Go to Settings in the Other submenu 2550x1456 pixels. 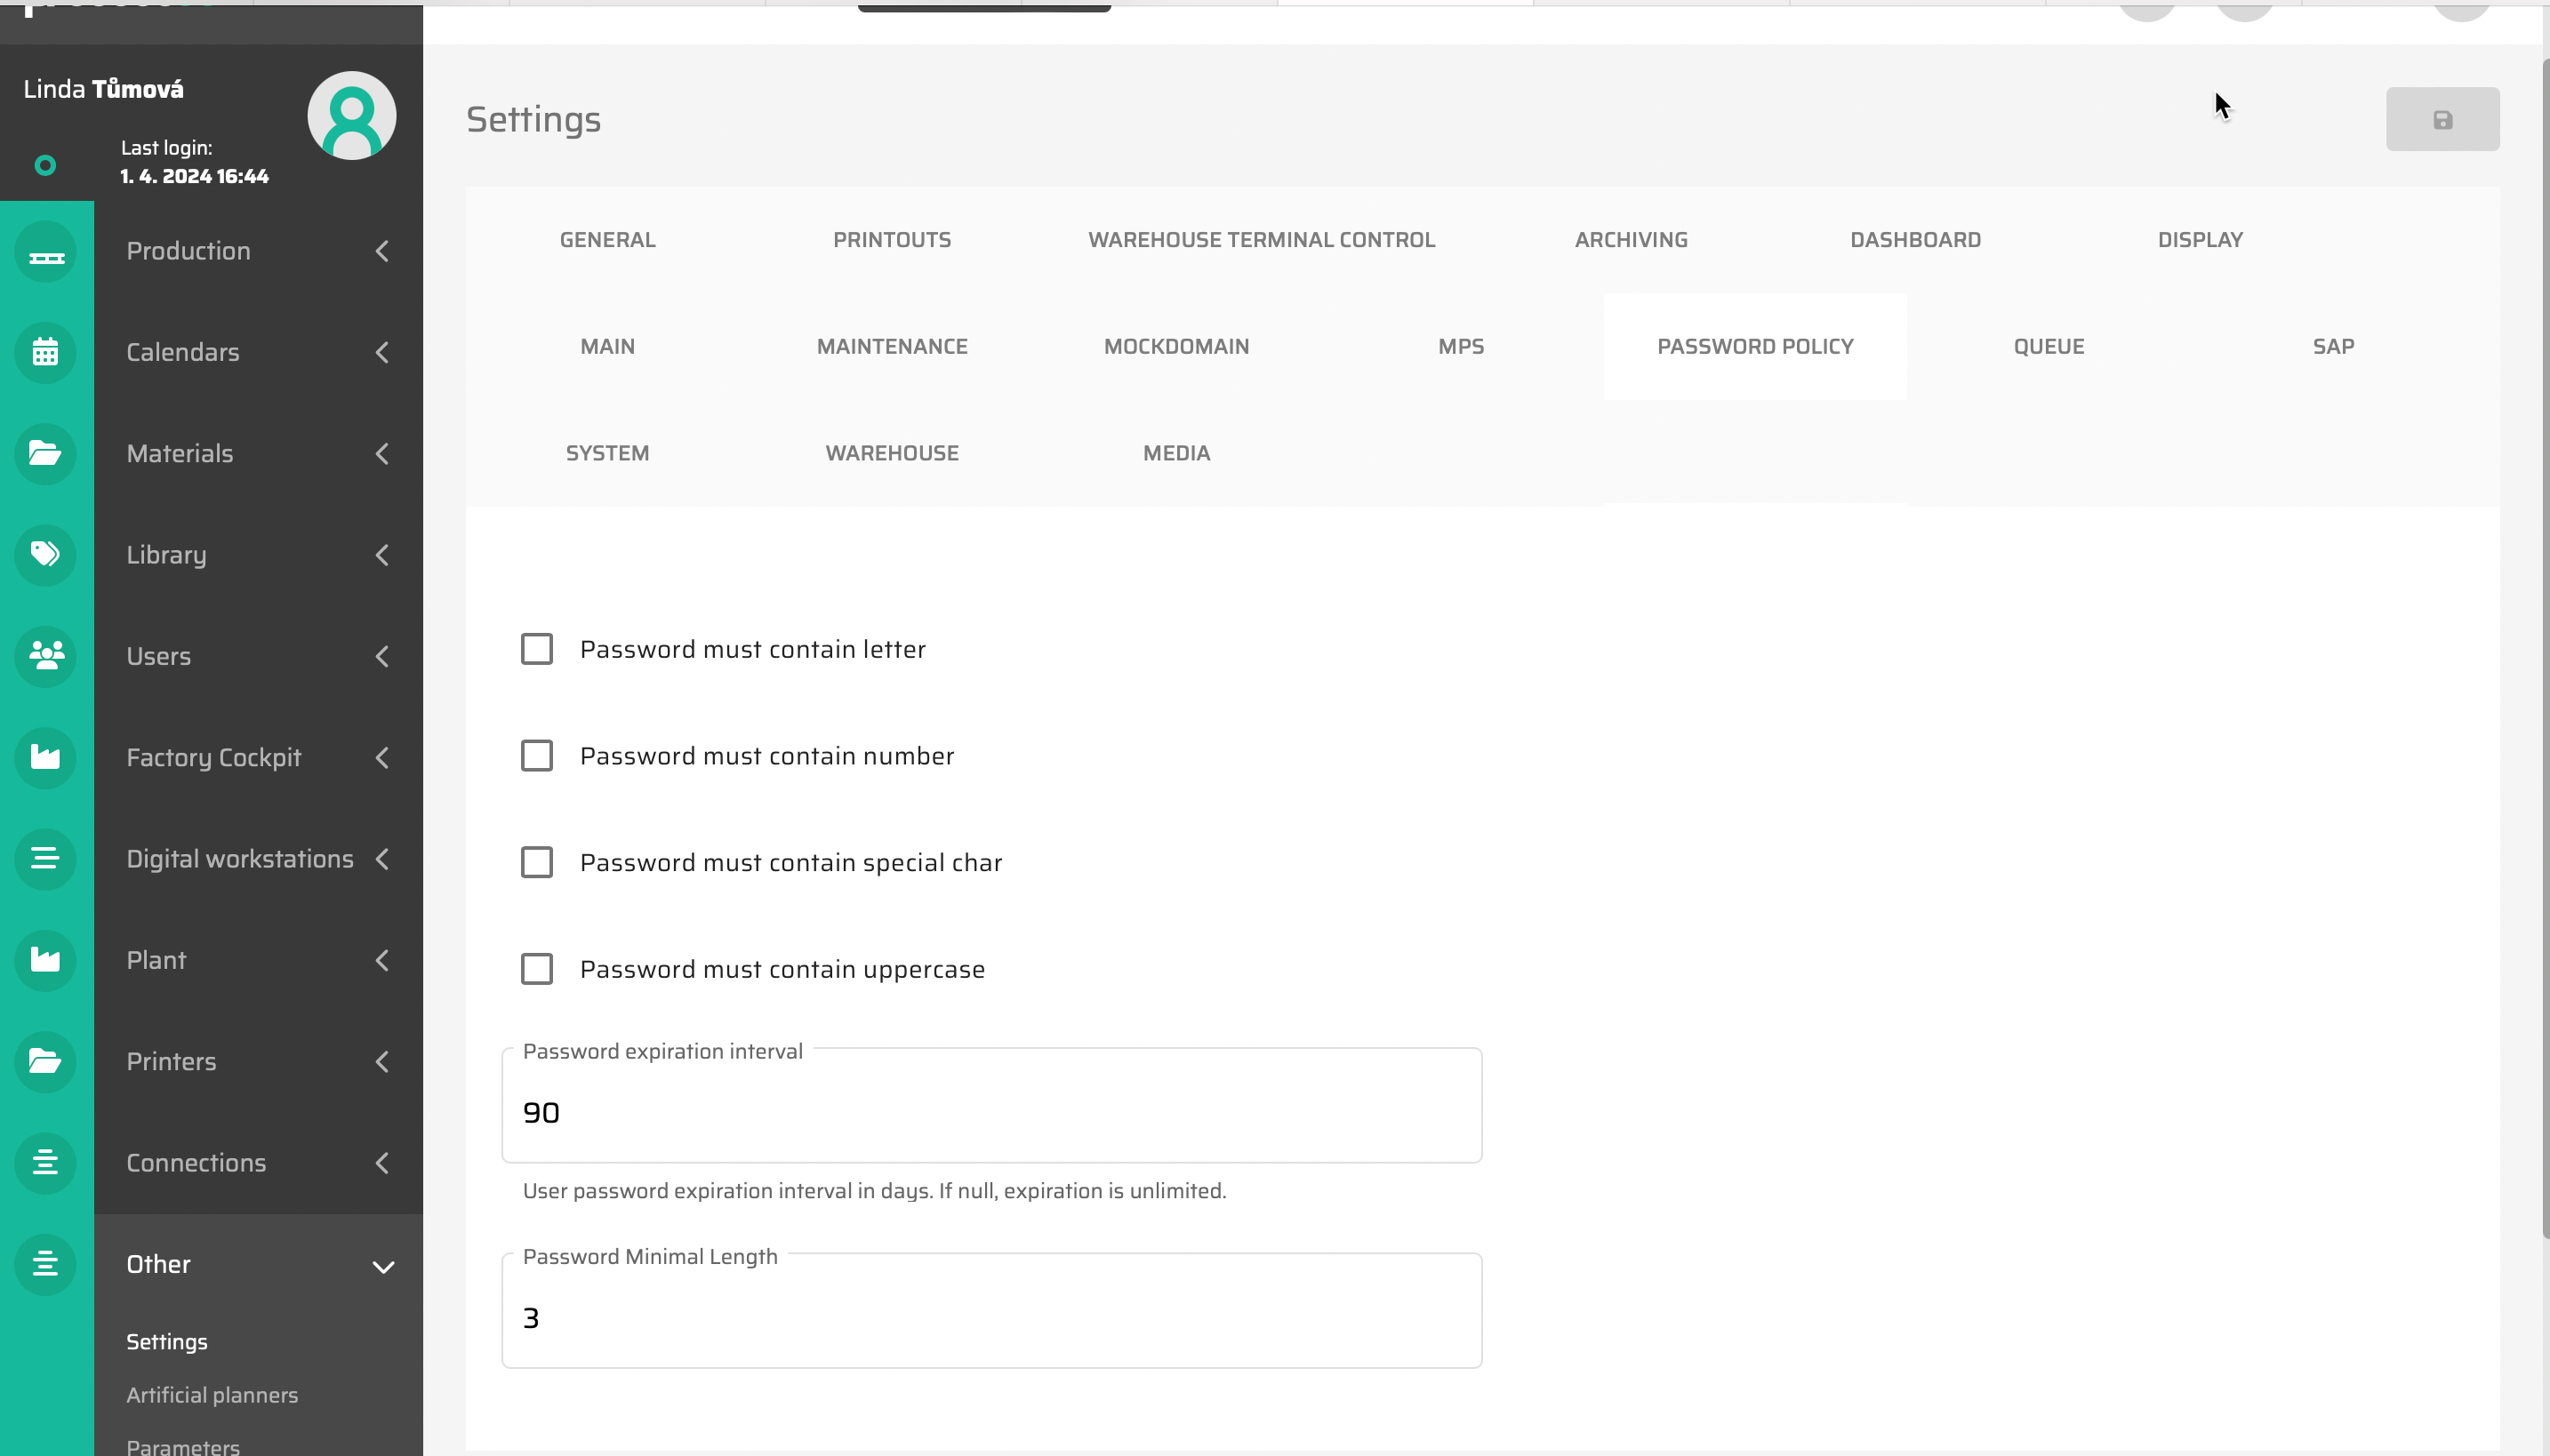[167, 1342]
